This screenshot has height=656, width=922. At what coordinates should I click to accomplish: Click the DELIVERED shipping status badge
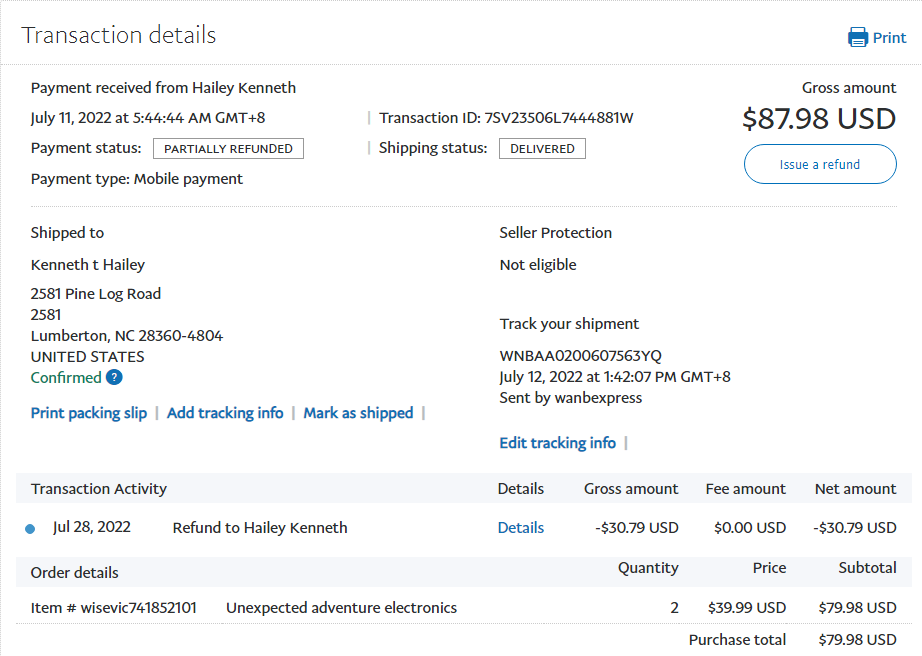542,149
